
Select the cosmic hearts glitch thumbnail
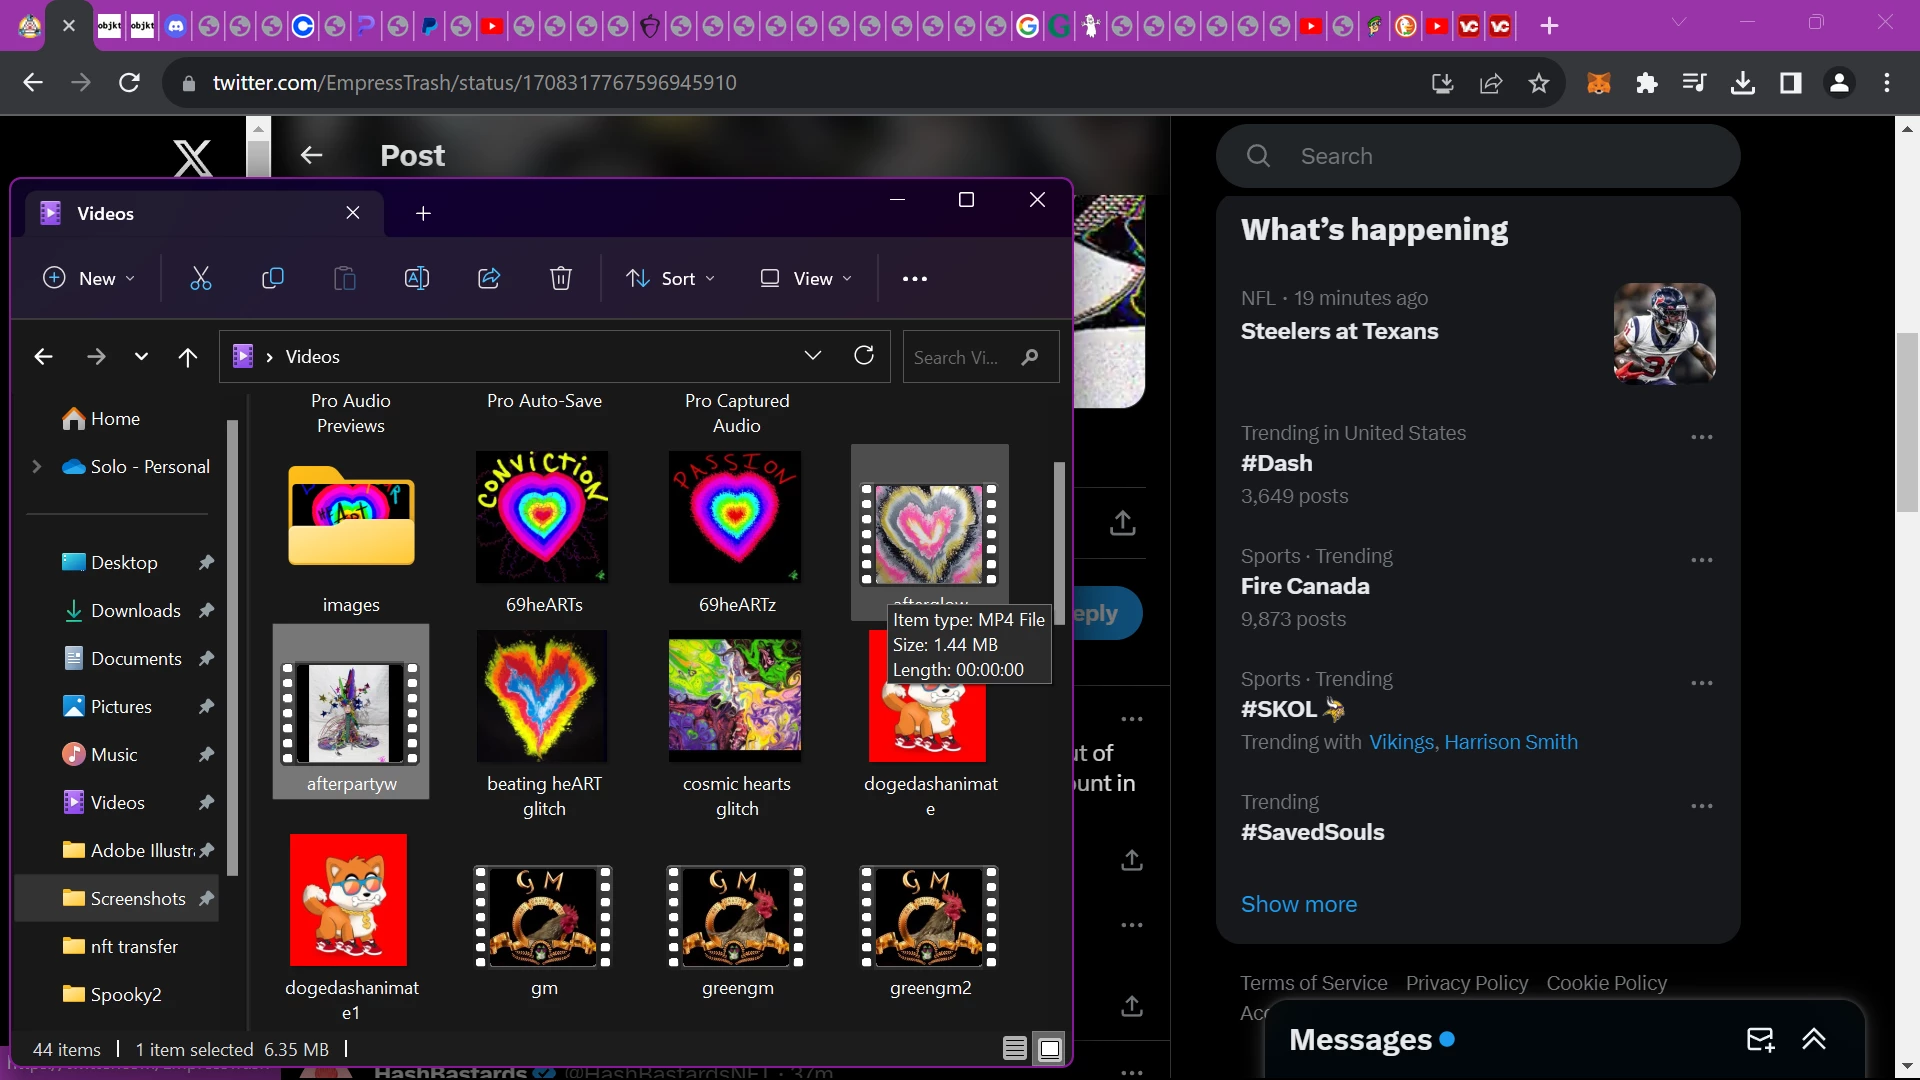[736, 697]
